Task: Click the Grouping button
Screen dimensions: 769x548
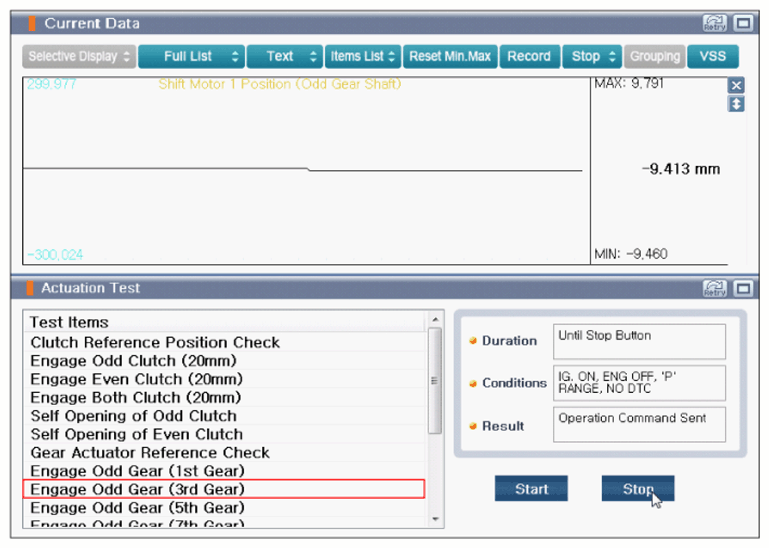Action: [655, 56]
